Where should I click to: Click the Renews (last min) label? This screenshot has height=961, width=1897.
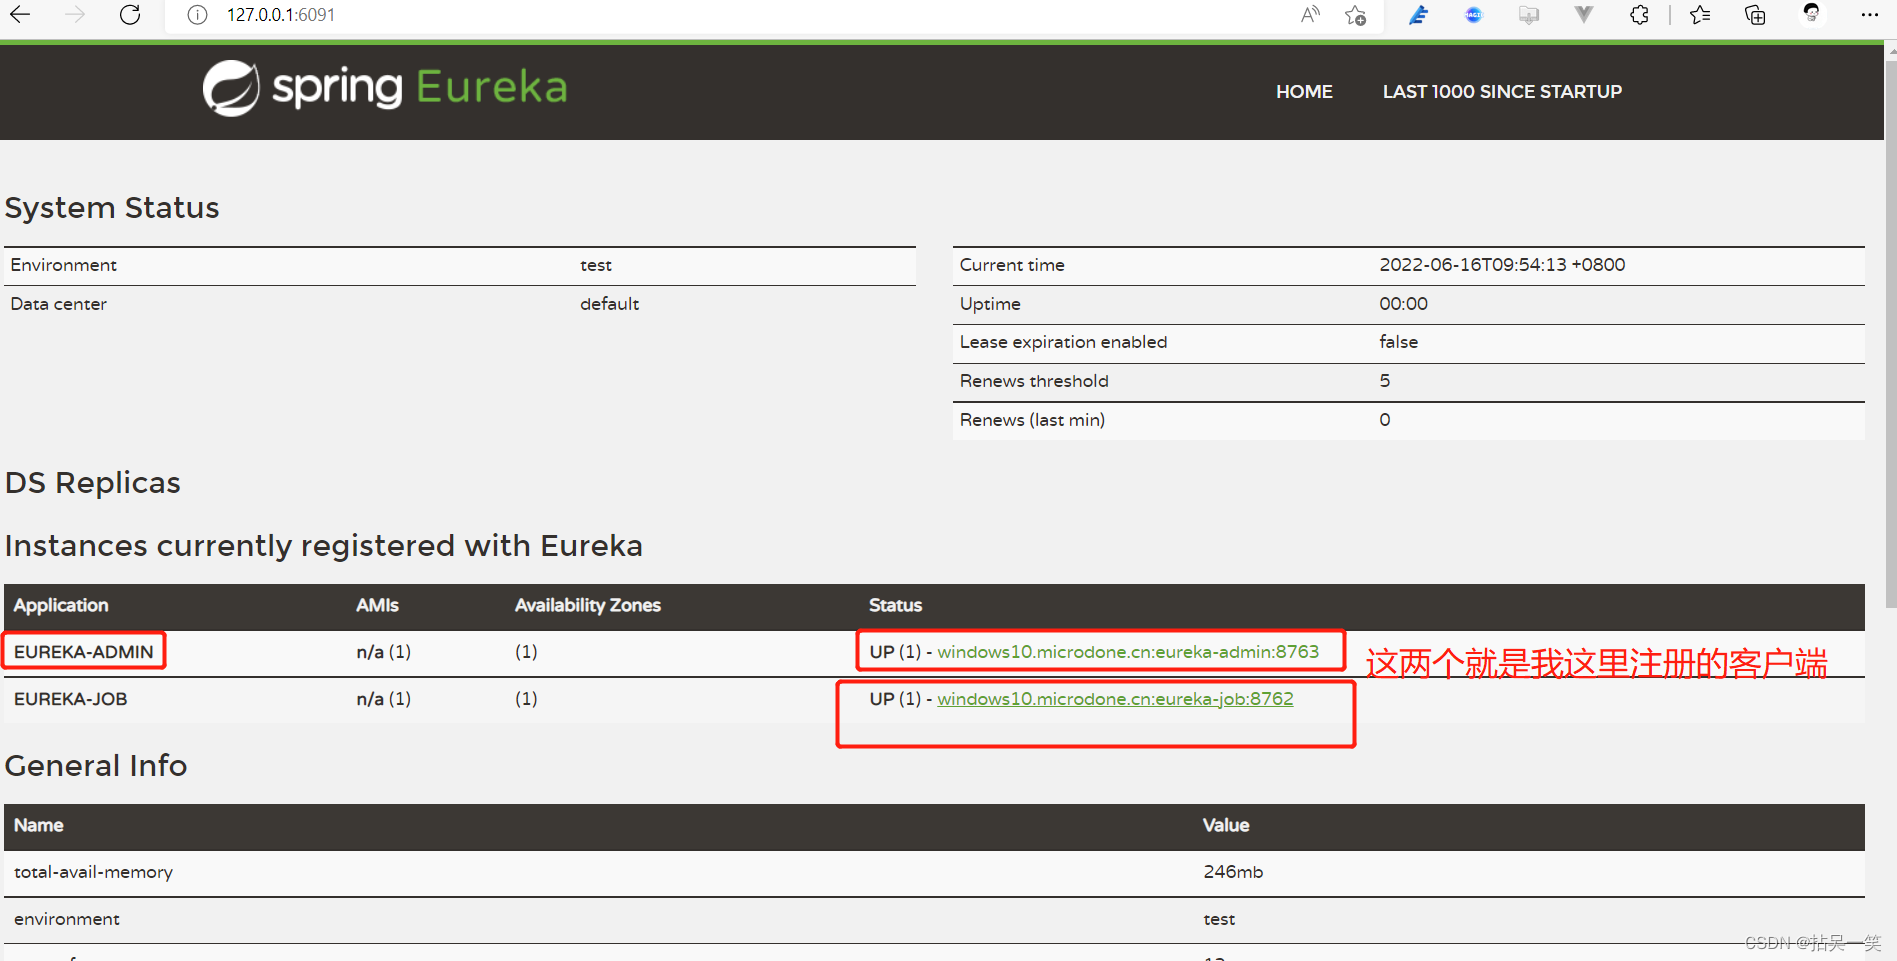coord(1032,420)
